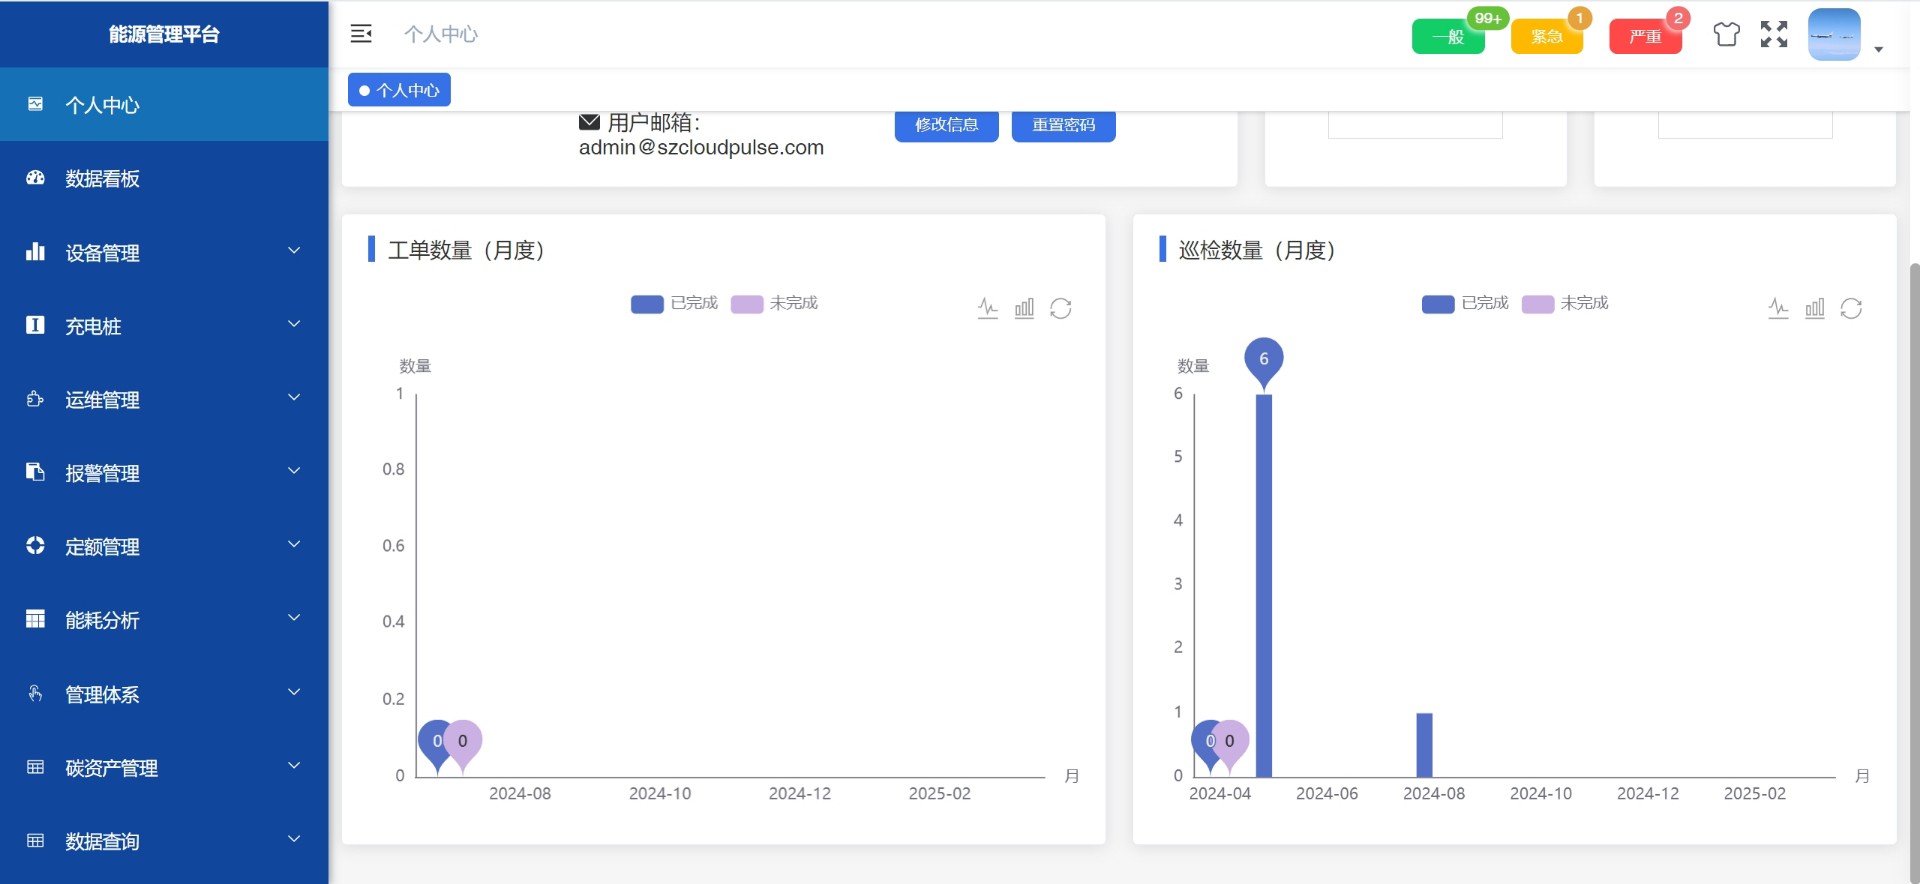Screen dimensions: 1920x884
Task: Collapse sidebar with the hamburger menu icon
Action: pyautogui.click(x=361, y=34)
